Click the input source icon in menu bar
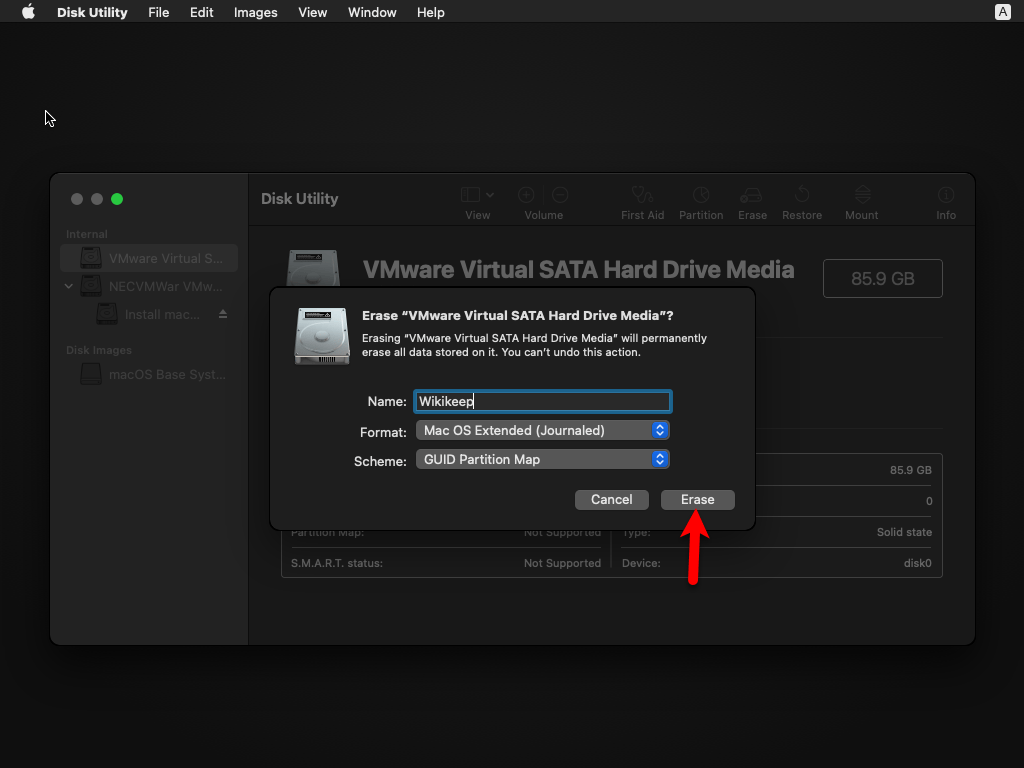Viewport: 1024px width, 768px height. pos(1002,12)
